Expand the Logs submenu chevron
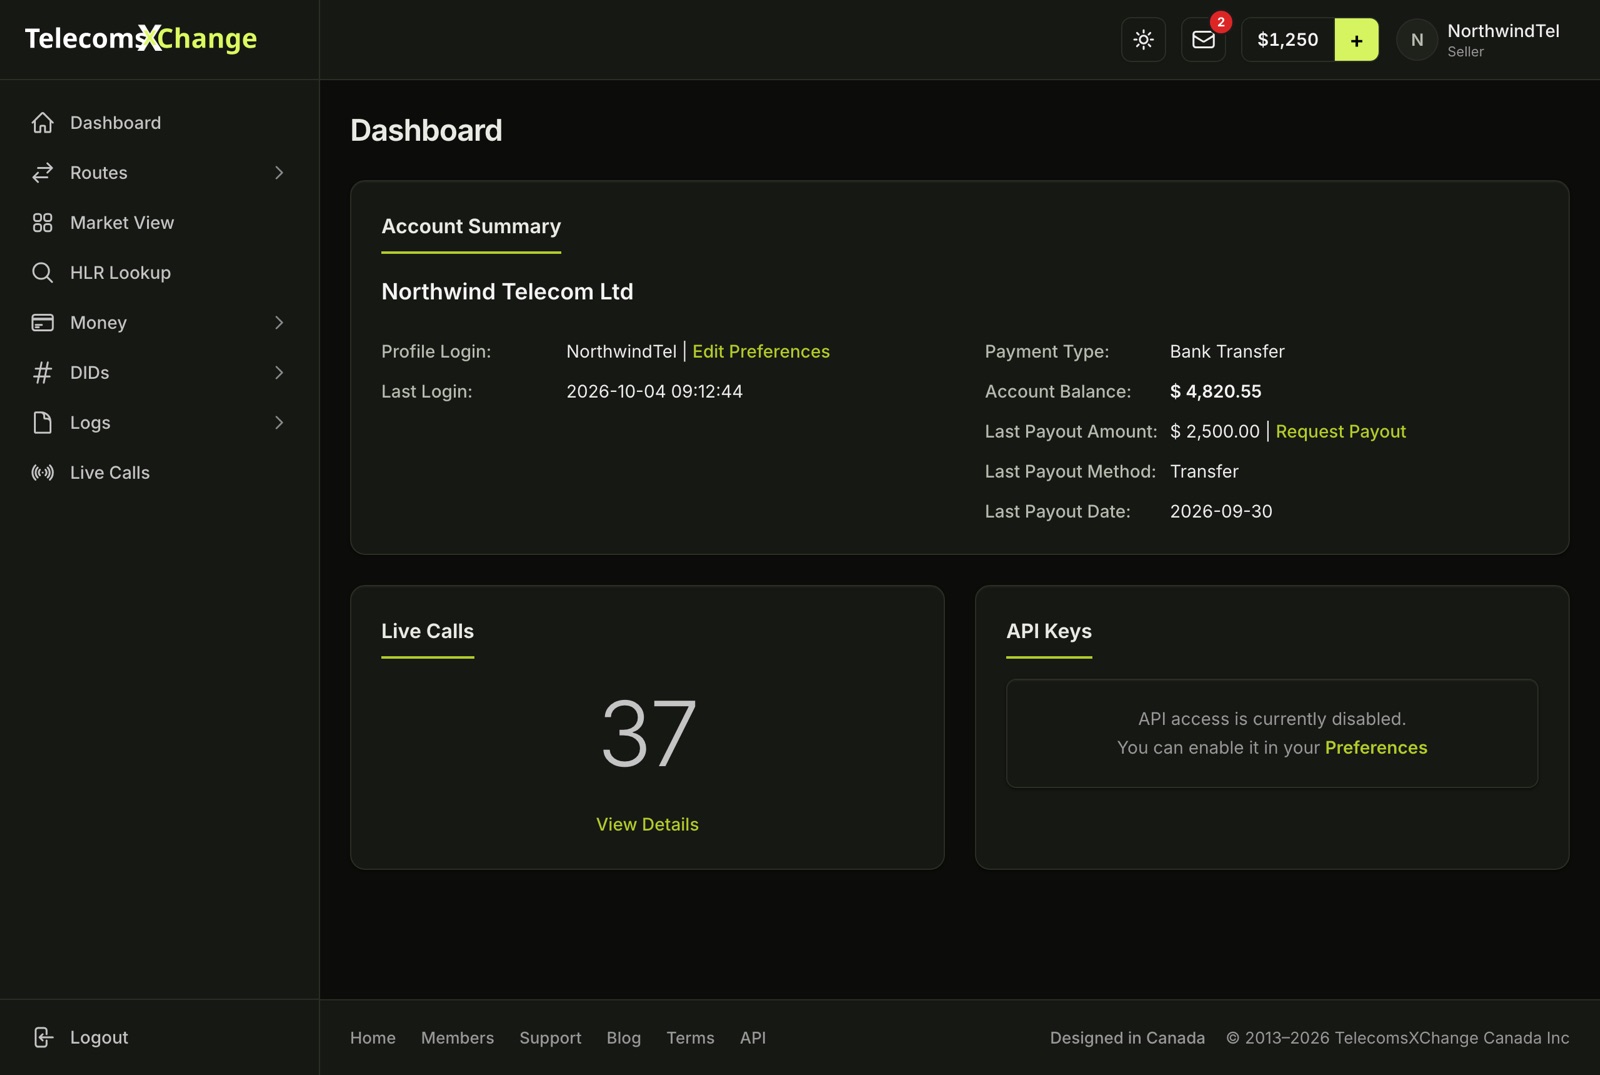This screenshot has width=1600, height=1075. (279, 423)
